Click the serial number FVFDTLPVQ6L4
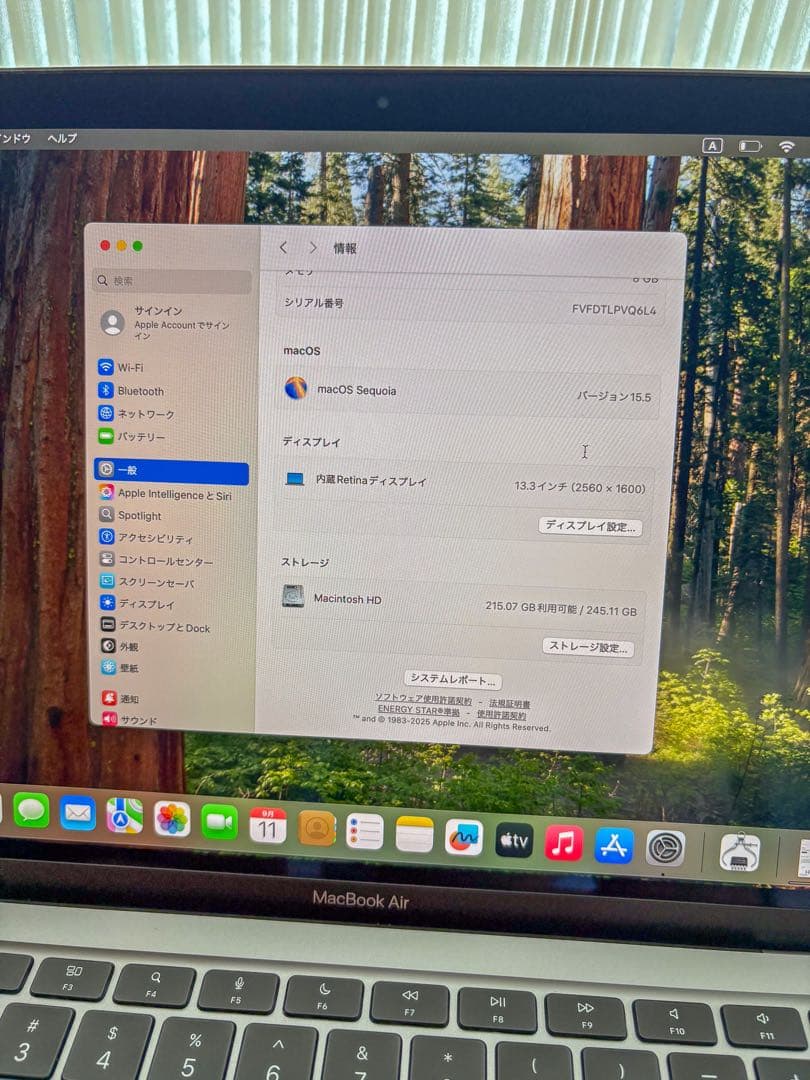Screen dimensions: 810x1080 pos(614,310)
